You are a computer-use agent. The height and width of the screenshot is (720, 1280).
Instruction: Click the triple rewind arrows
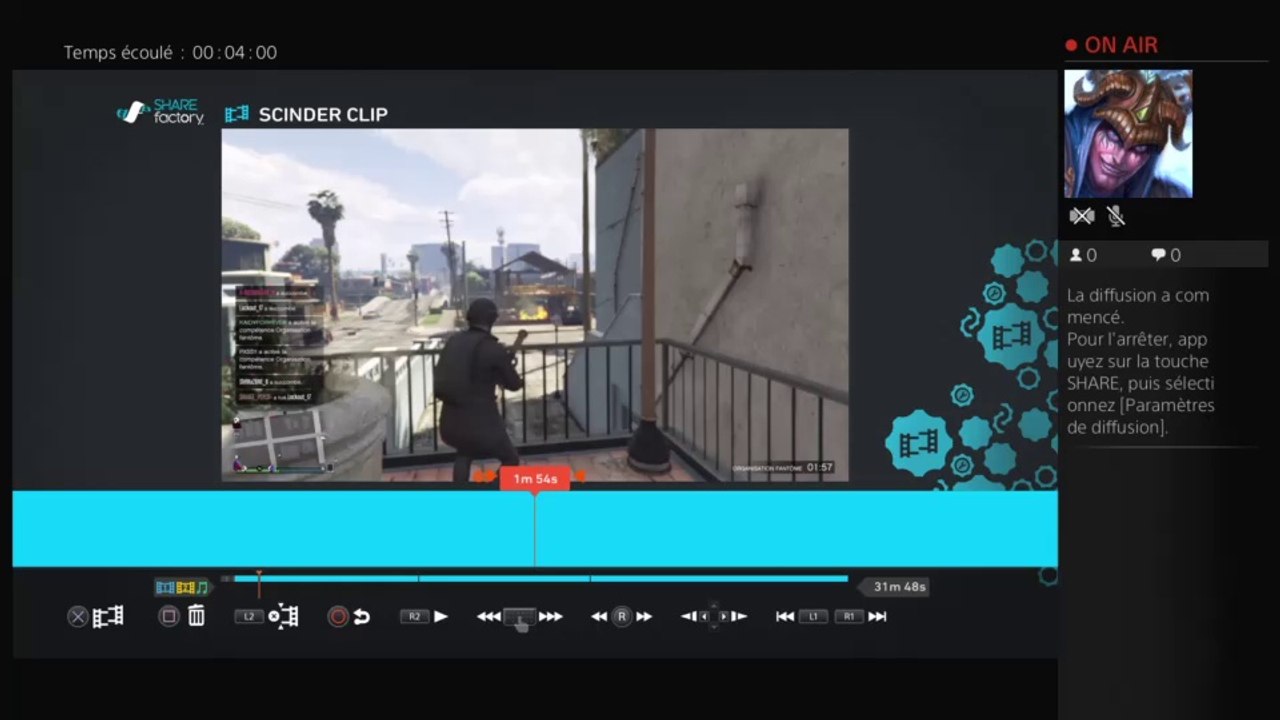click(x=488, y=617)
